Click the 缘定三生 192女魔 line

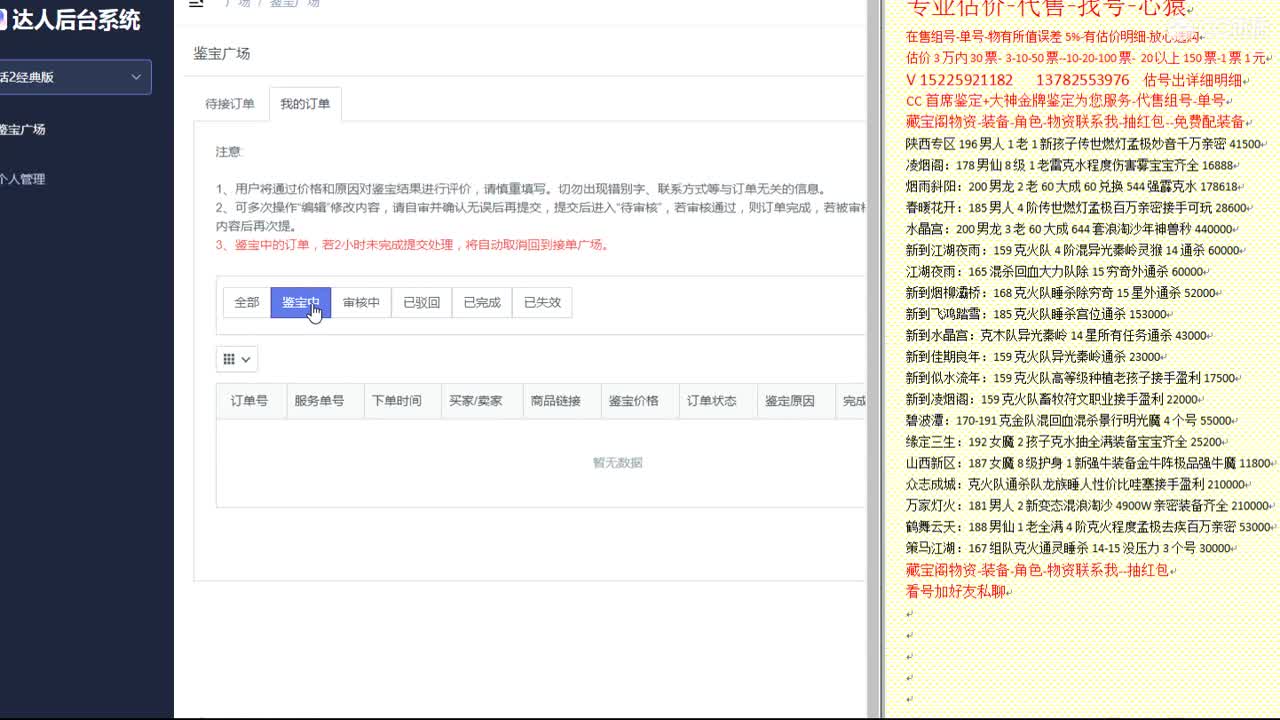1065,441
